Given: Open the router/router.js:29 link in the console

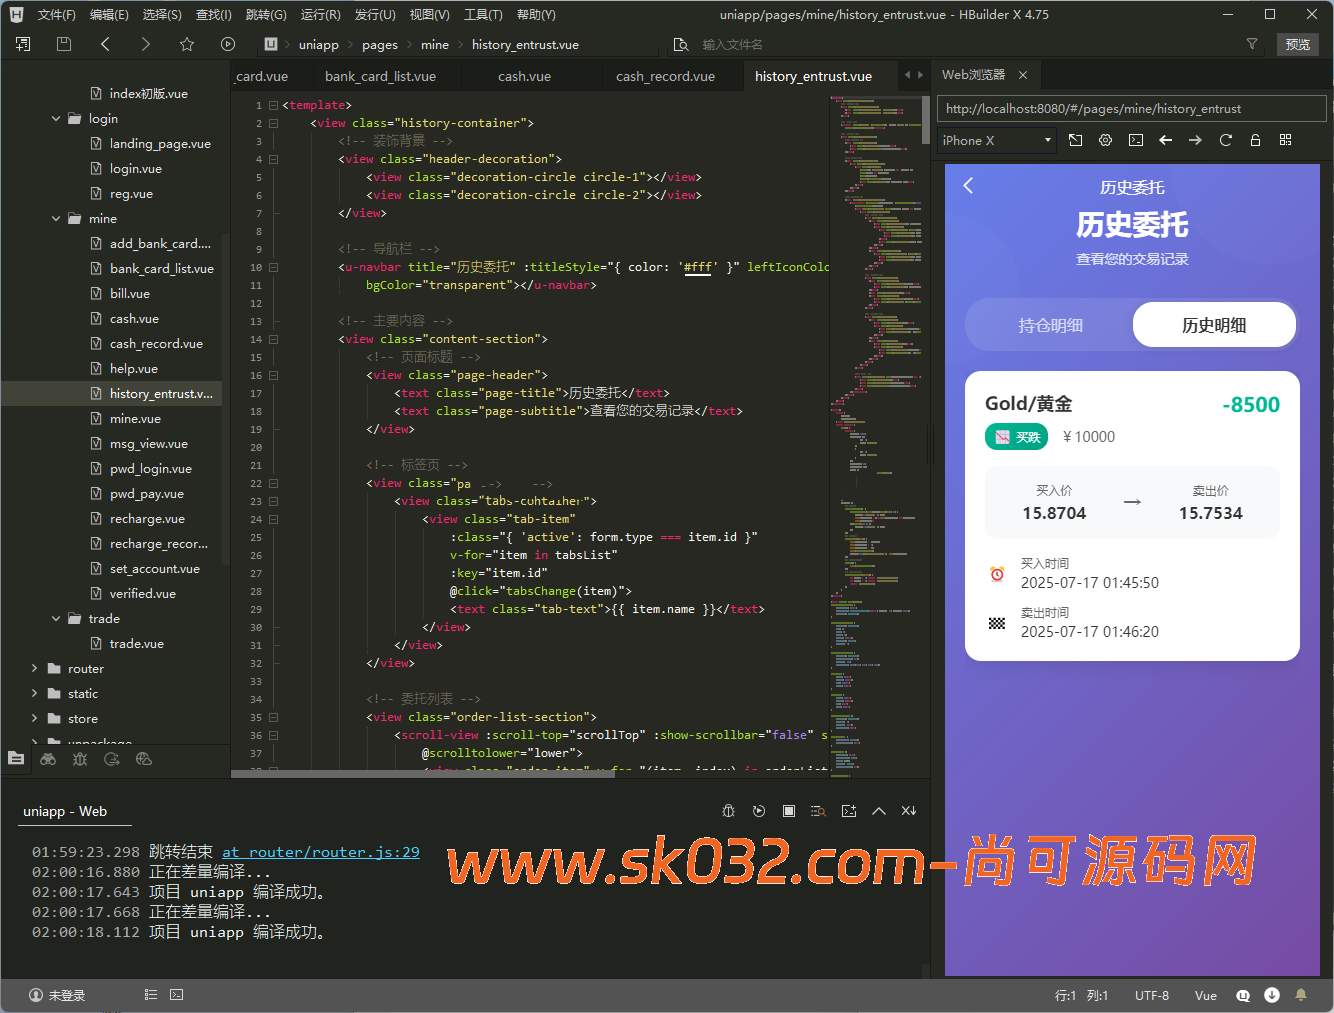Looking at the screenshot, I should click(x=320, y=852).
